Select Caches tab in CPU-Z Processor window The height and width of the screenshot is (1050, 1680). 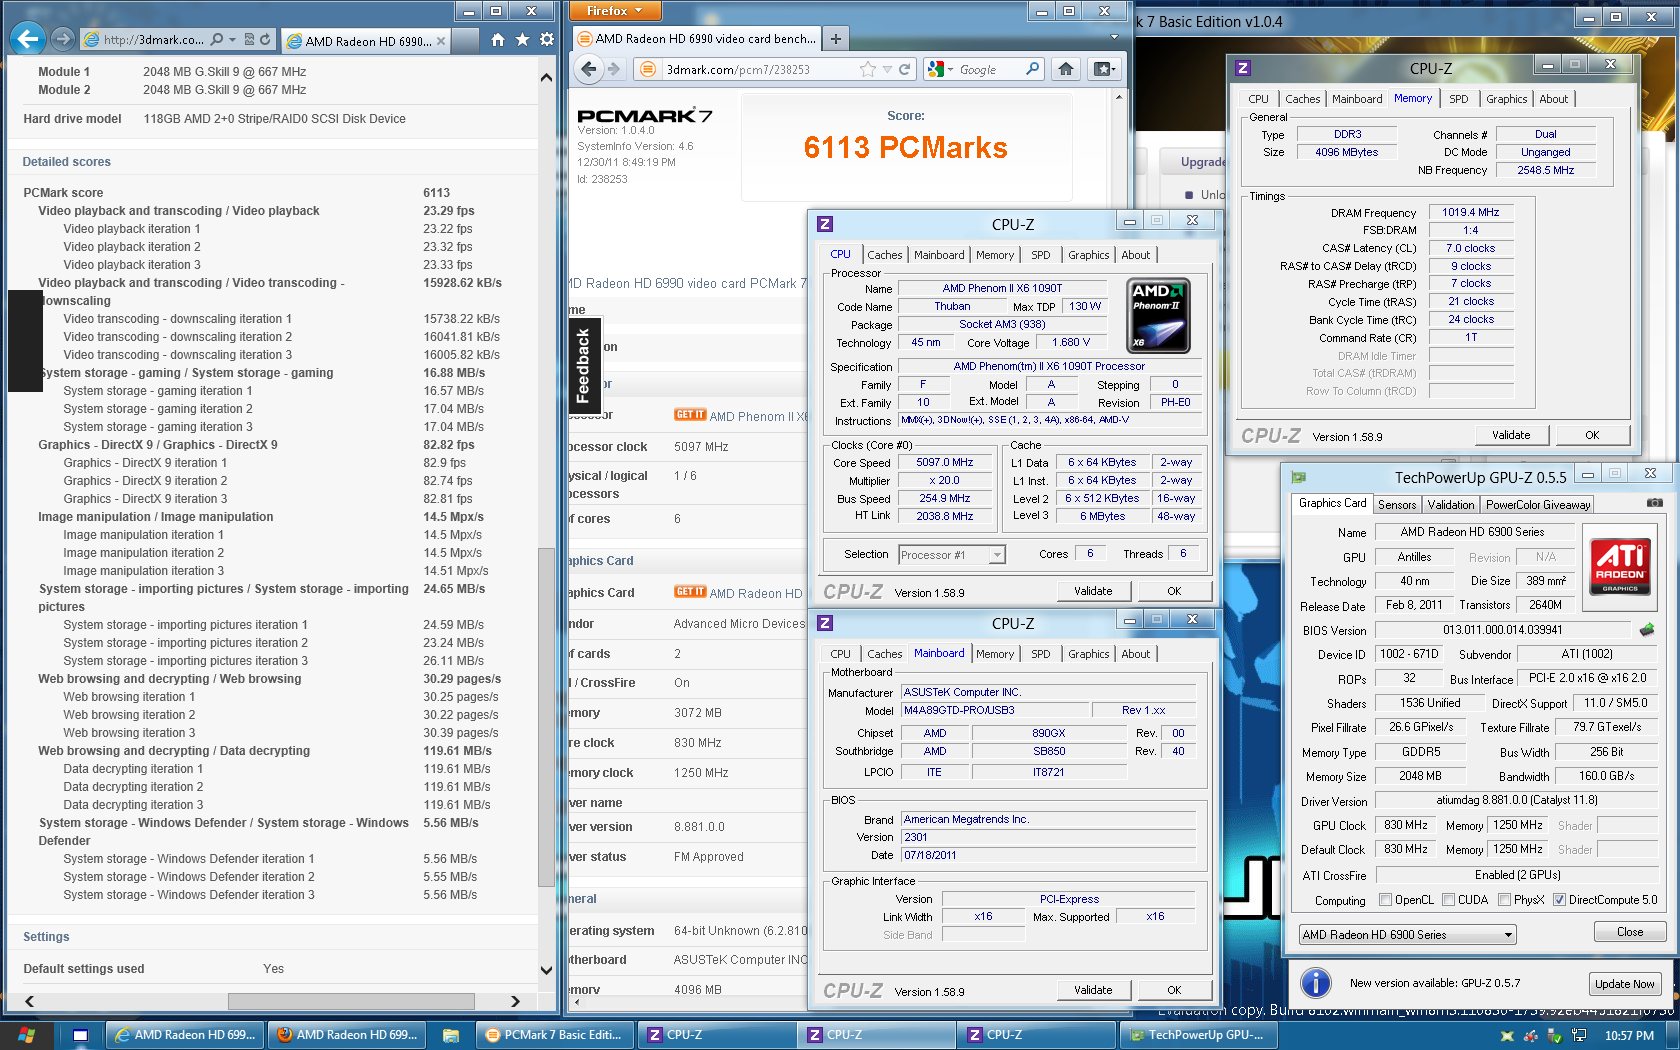tap(884, 255)
